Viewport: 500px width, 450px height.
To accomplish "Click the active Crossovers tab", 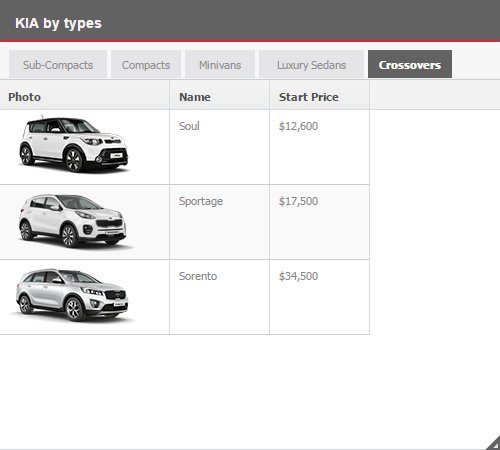I will coord(410,64).
